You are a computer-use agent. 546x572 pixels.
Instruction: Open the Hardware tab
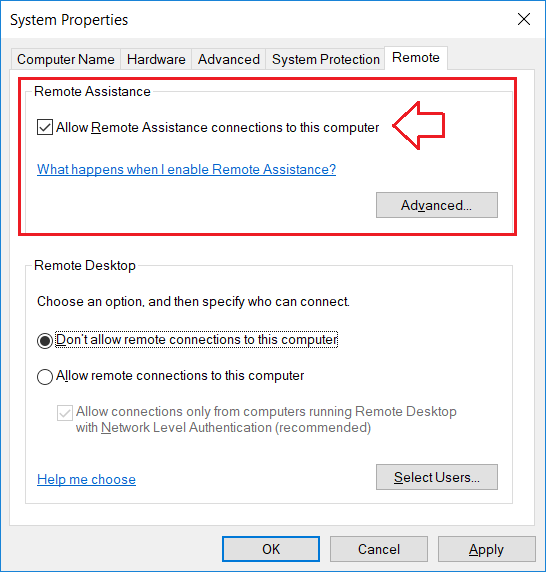point(156,59)
